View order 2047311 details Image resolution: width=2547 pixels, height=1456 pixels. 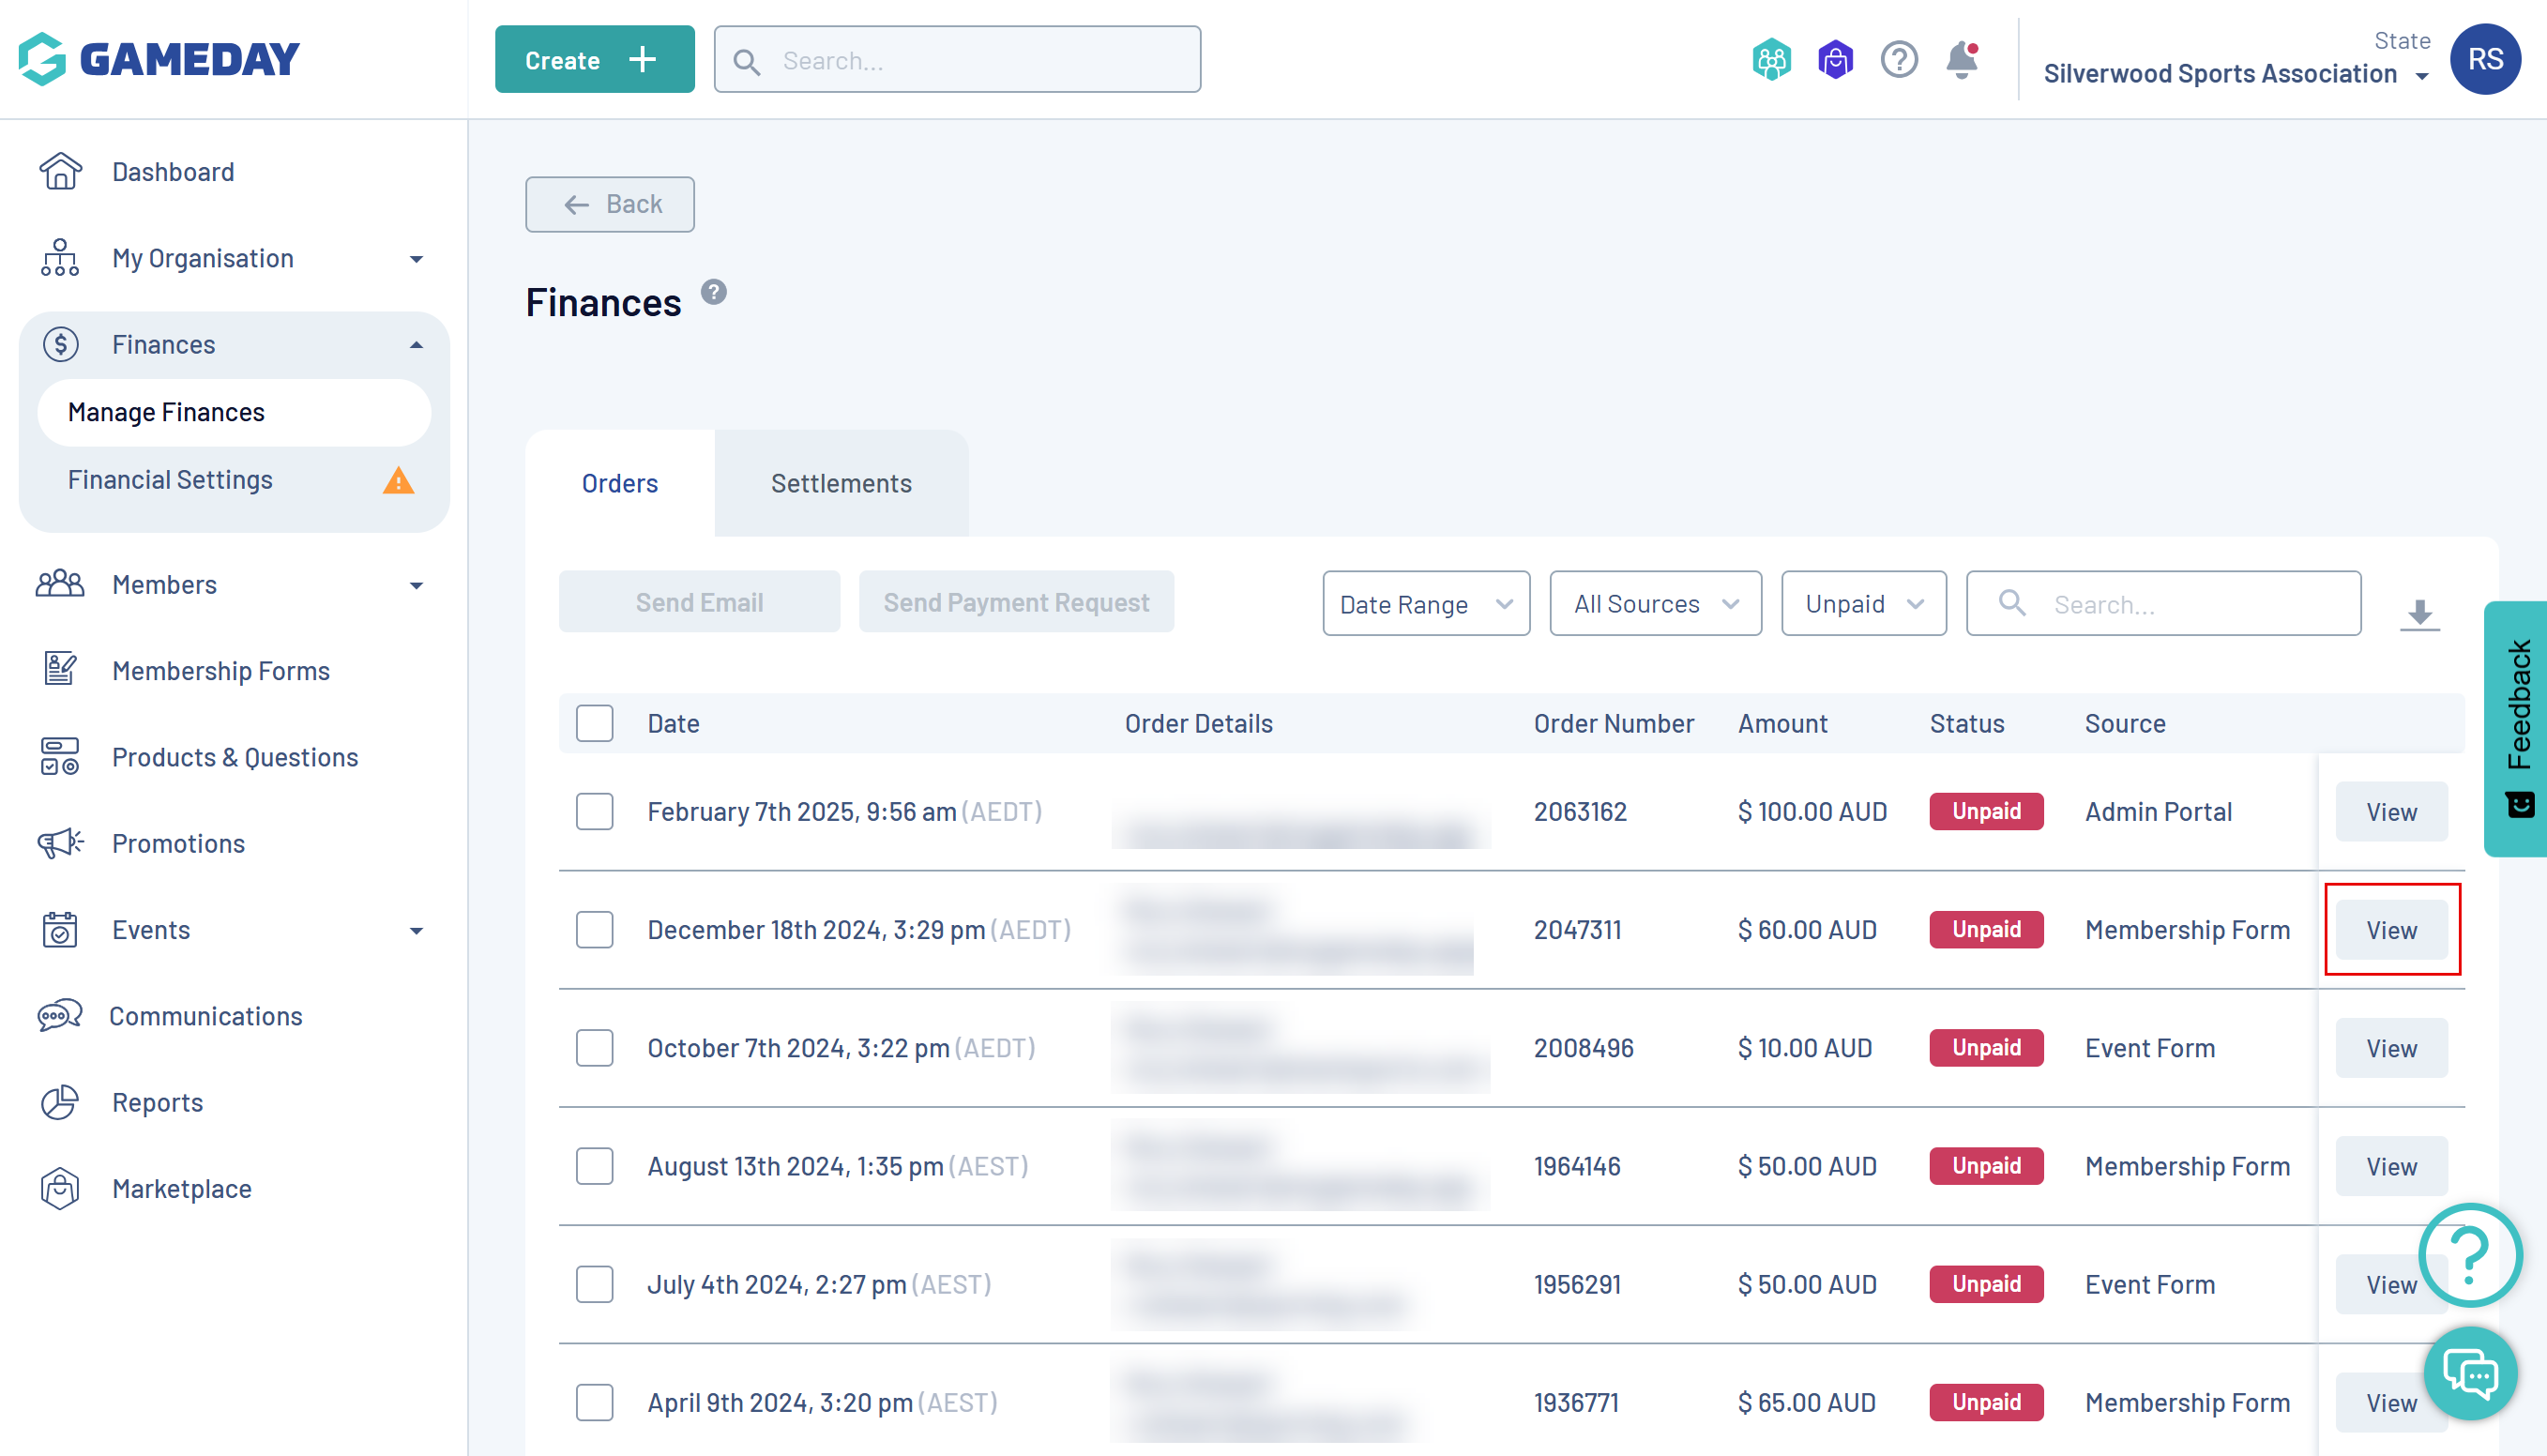[2391, 930]
